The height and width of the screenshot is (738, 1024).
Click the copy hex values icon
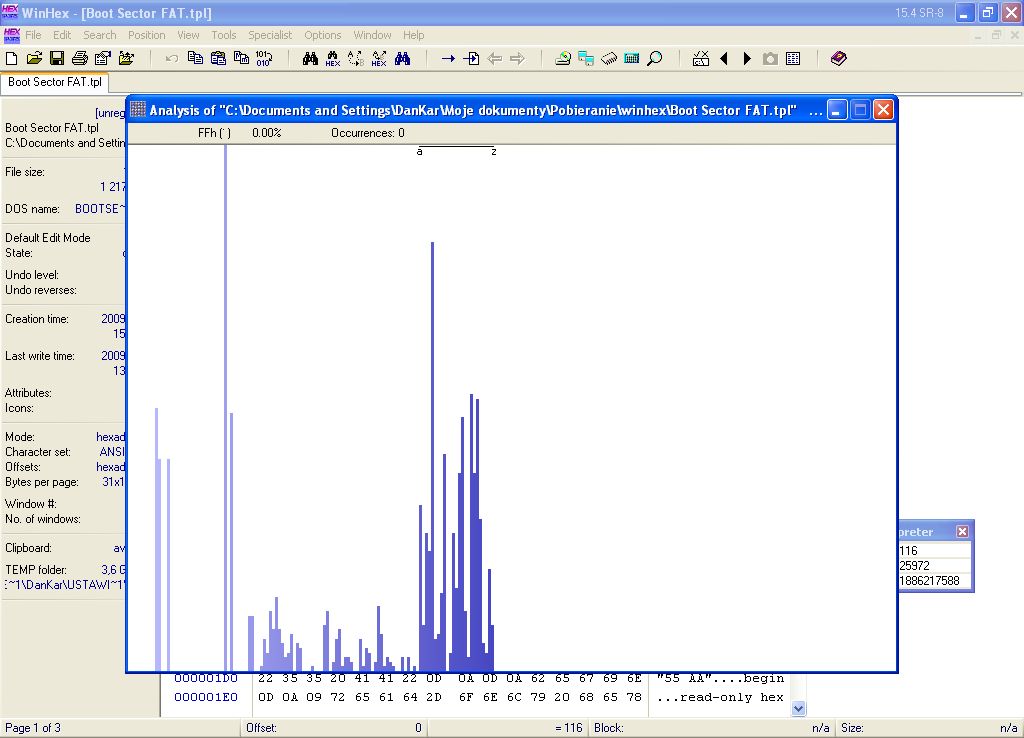(x=241, y=59)
